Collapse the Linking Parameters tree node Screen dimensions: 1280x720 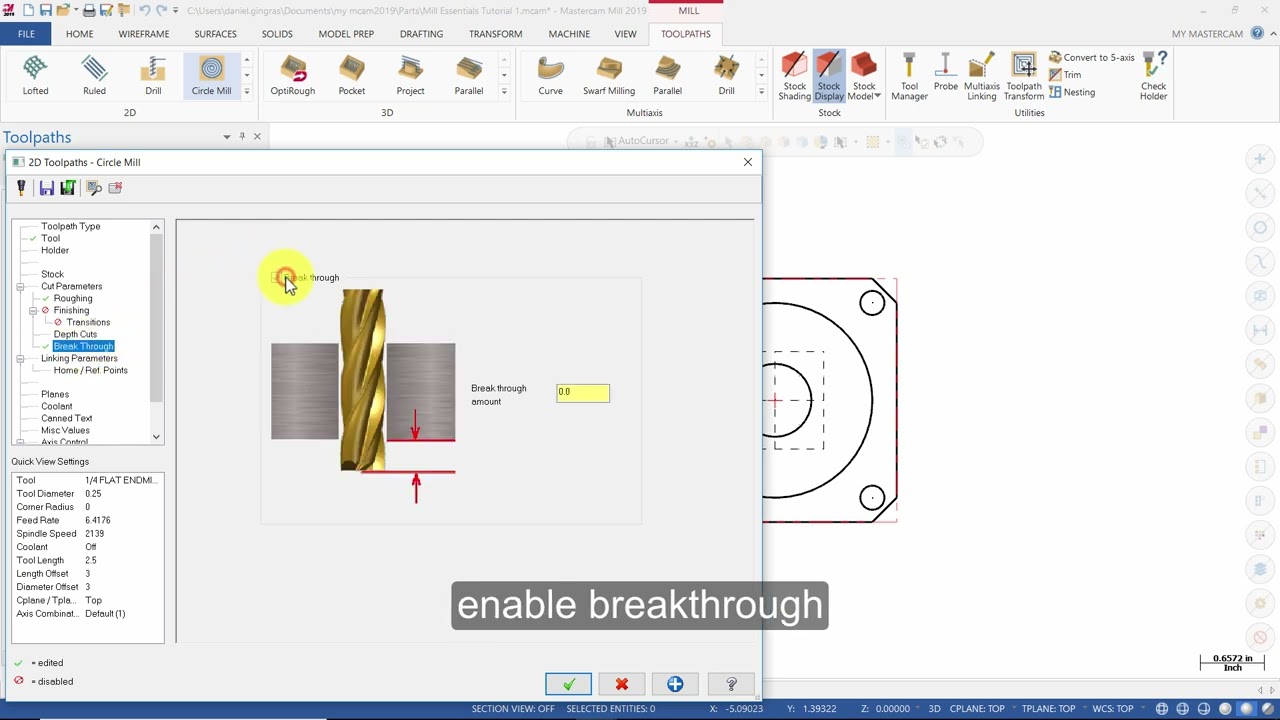coord(20,358)
